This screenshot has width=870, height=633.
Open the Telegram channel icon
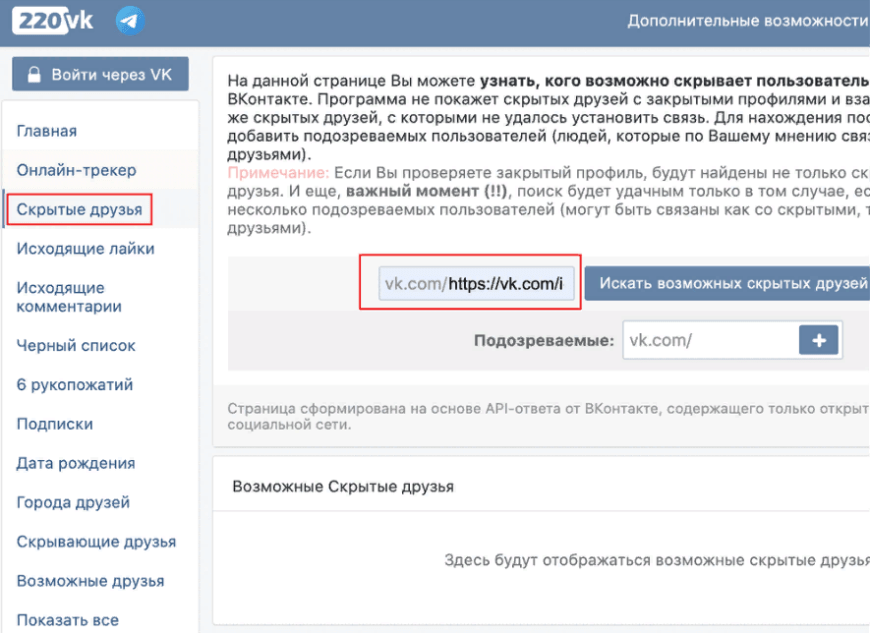click(x=130, y=21)
